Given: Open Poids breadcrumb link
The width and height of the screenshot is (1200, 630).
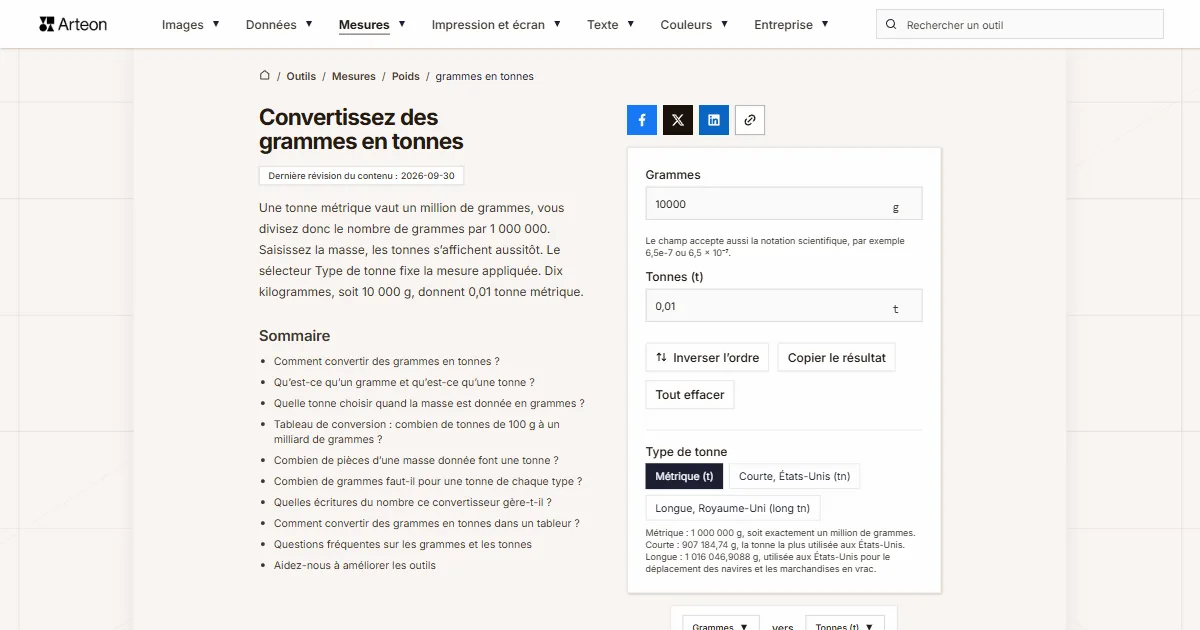Looking at the screenshot, I should point(406,76).
